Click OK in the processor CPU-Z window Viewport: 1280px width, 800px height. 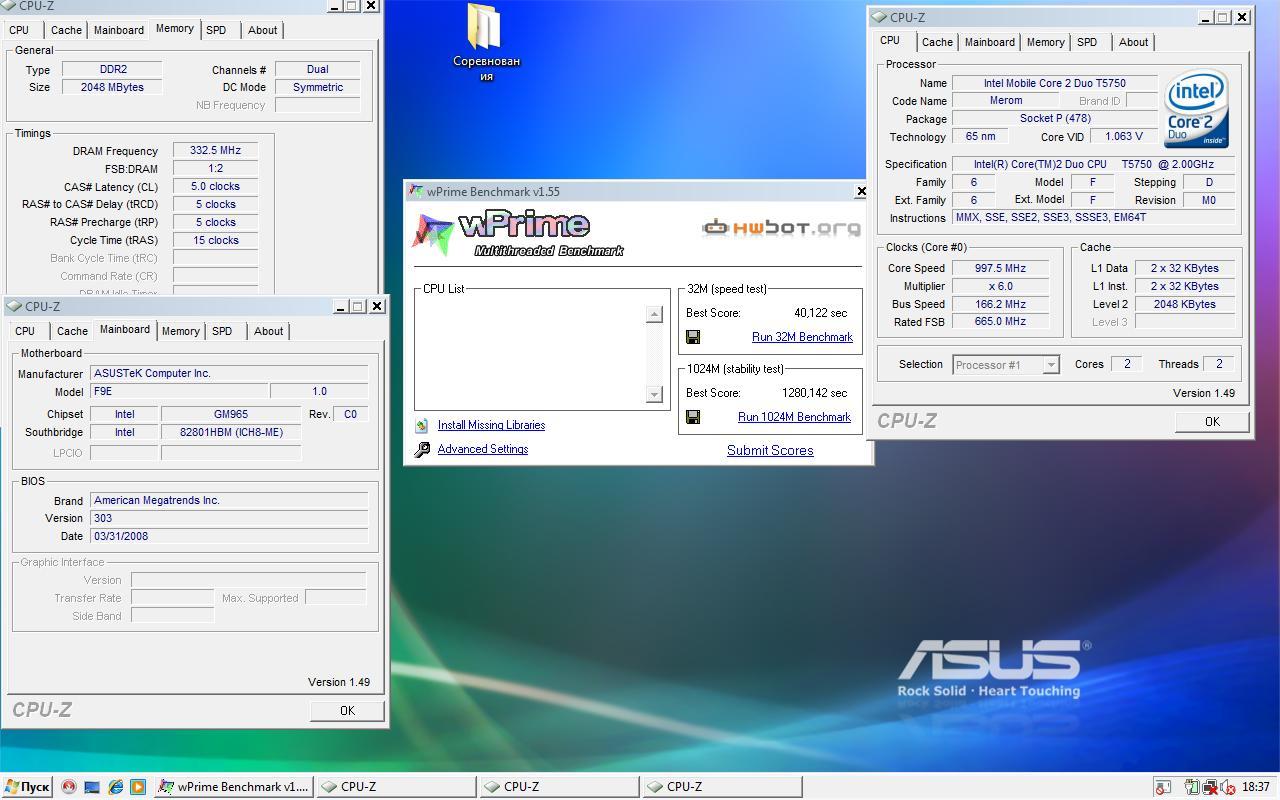1212,422
